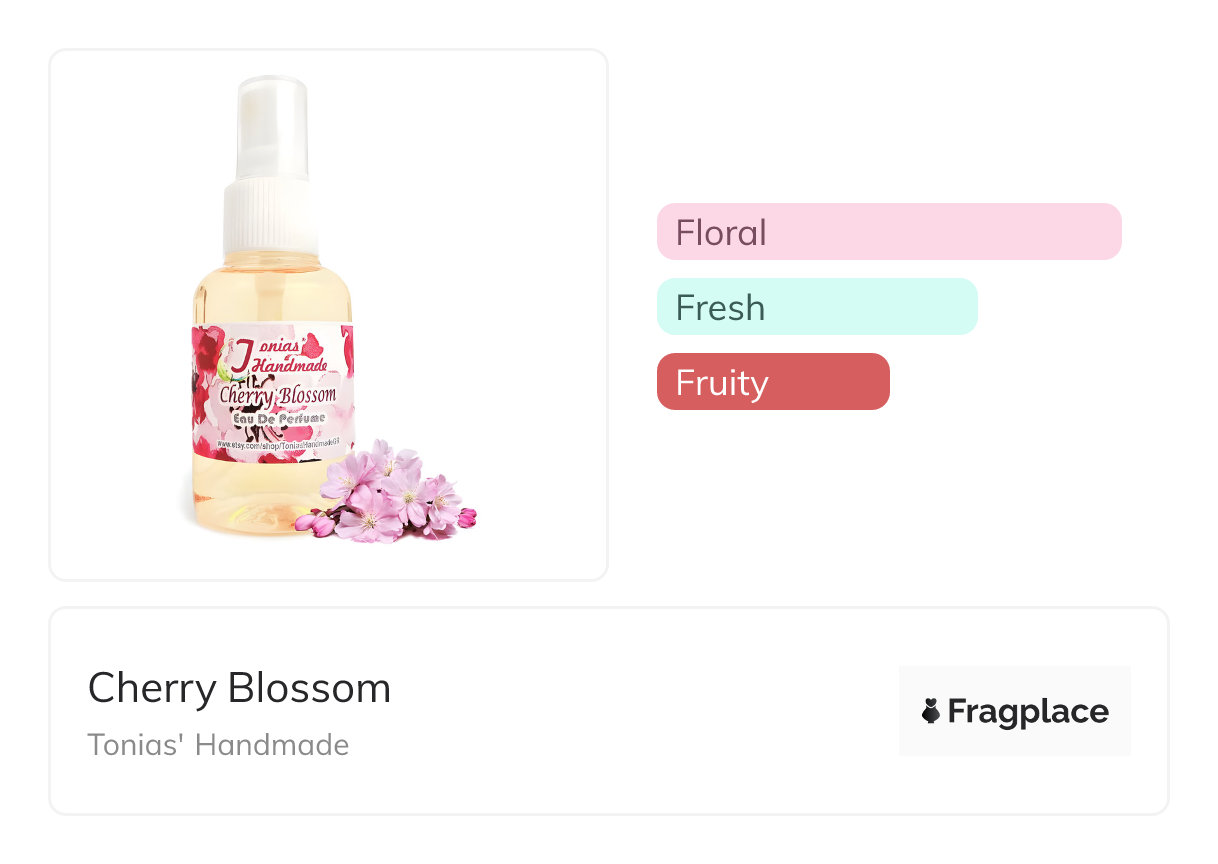Screen dimensions: 1218x864
Task: Click the Fragplace bottle icon in the logo
Action: pos(930,711)
